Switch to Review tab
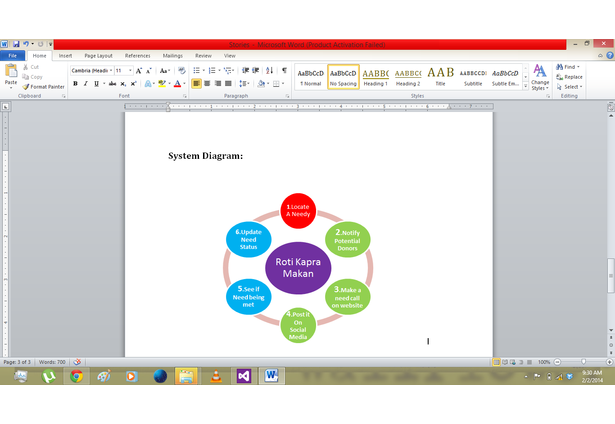Viewport: 615px width, 424px height. point(203,56)
